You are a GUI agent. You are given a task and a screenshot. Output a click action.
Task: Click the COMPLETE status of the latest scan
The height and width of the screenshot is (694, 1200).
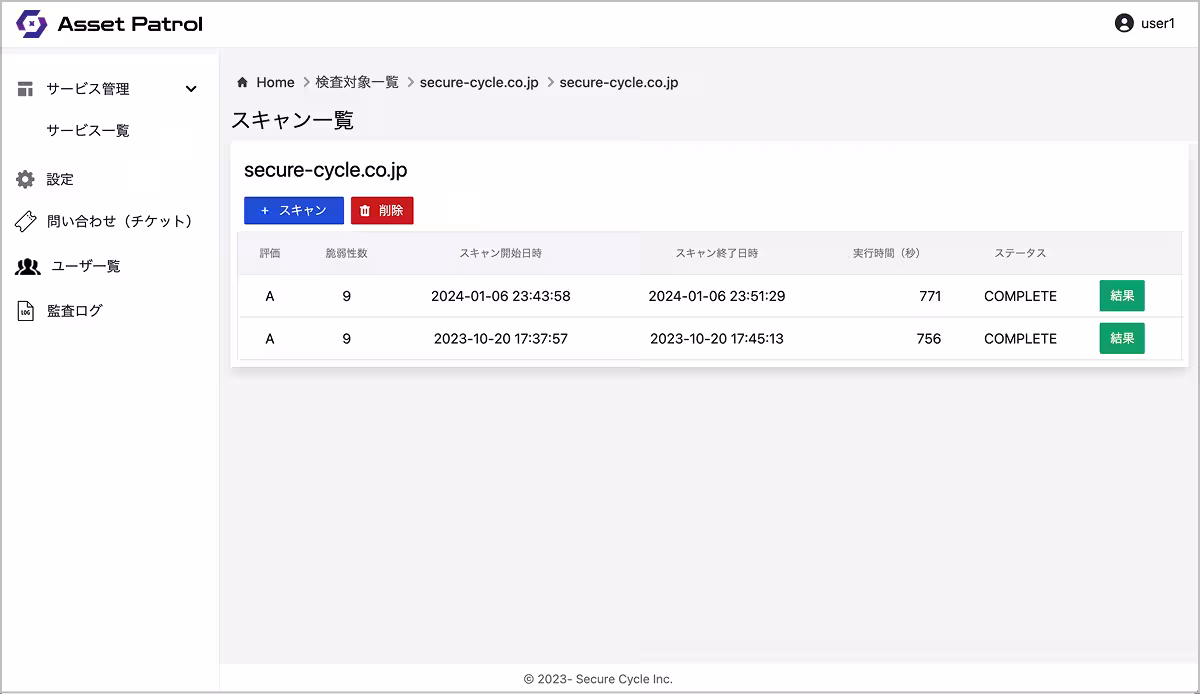[x=1019, y=296]
